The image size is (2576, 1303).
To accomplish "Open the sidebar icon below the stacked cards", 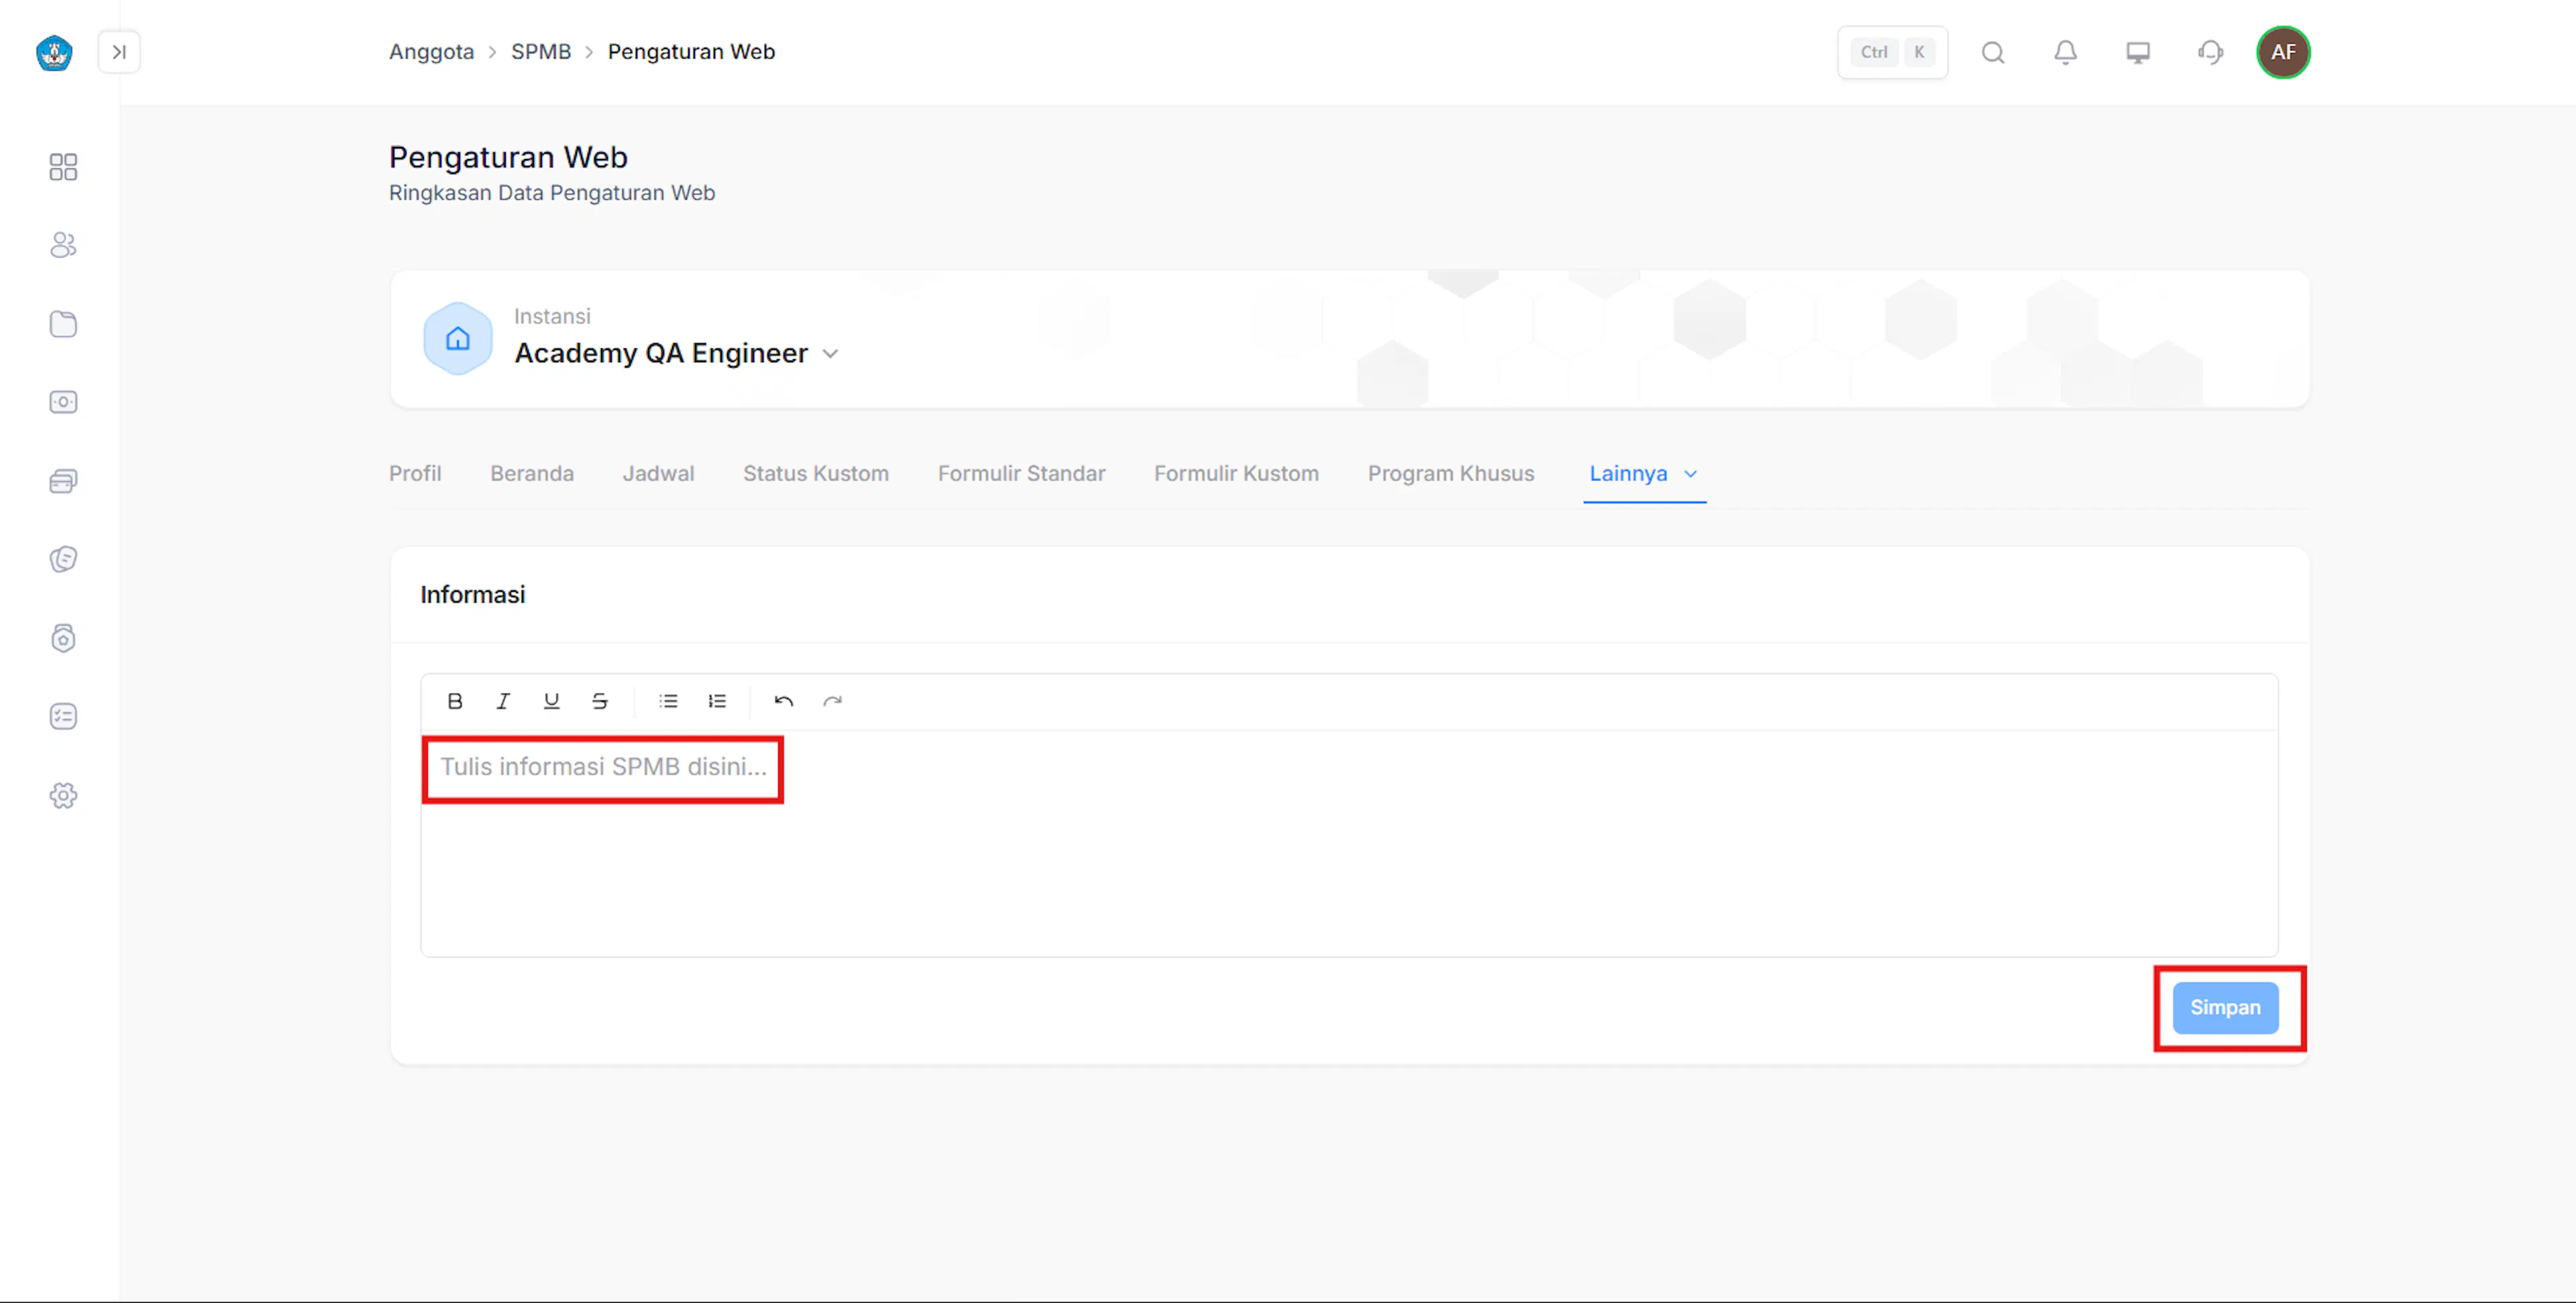I will (63, 559).
